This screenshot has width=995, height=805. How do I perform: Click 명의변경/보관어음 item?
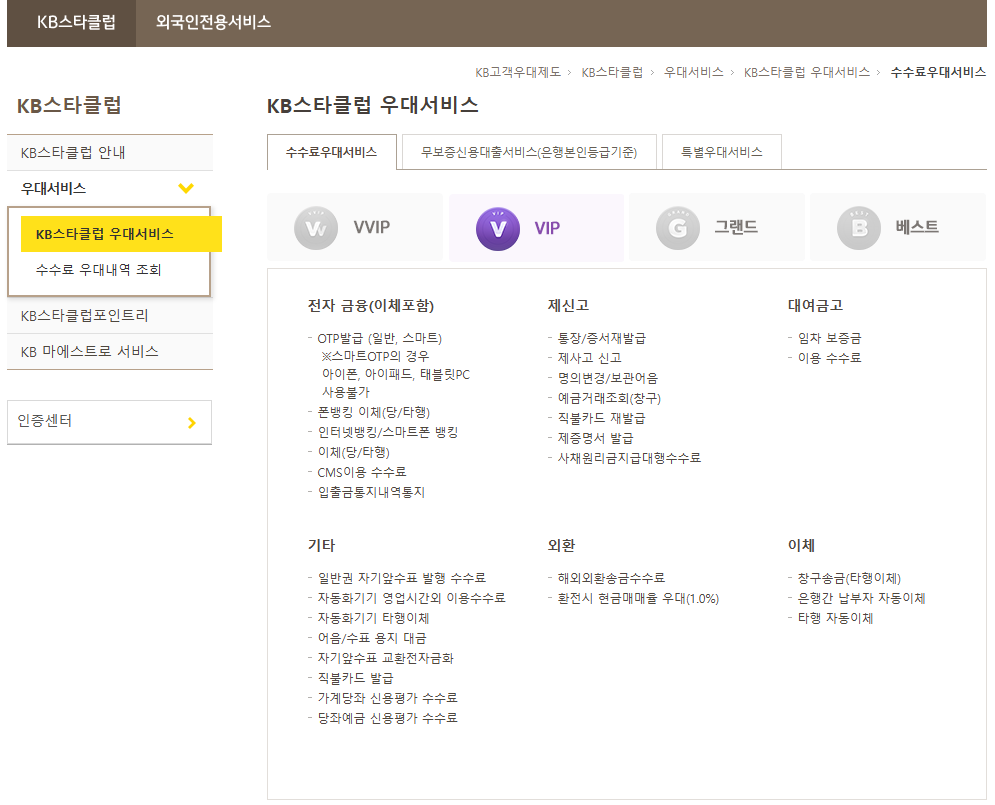(608, 379)
